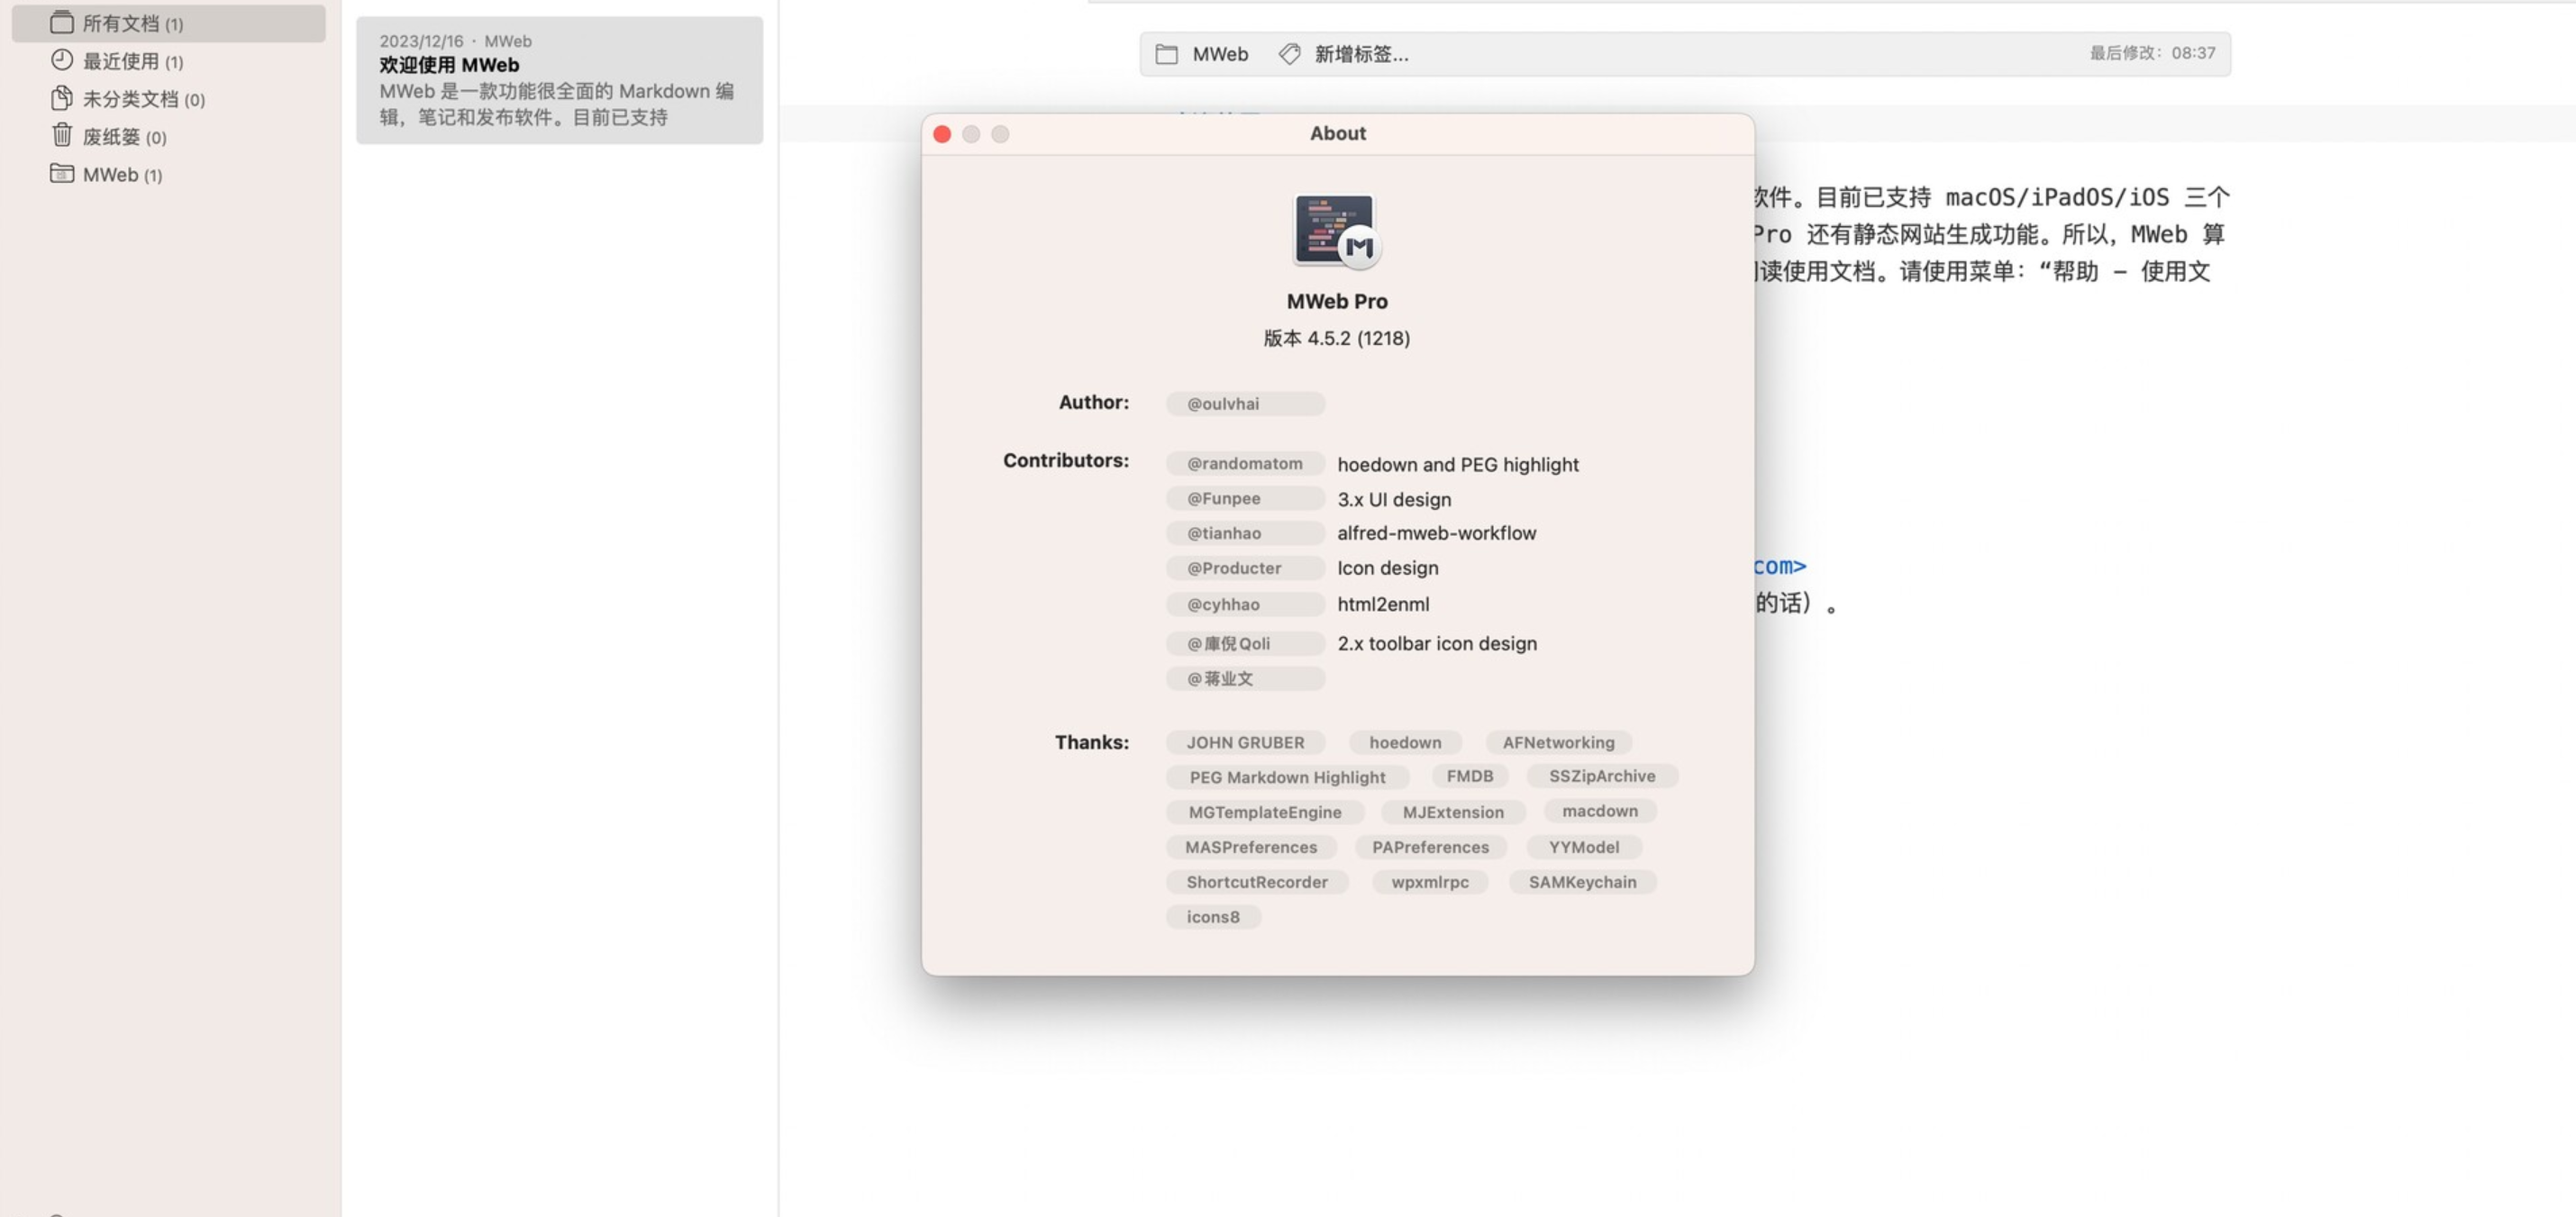Image resolution: width=2576 pixels, height=1217 pixels.
Task: Click the wpxmlrpc thanks button
Action: pos(1430,883)
